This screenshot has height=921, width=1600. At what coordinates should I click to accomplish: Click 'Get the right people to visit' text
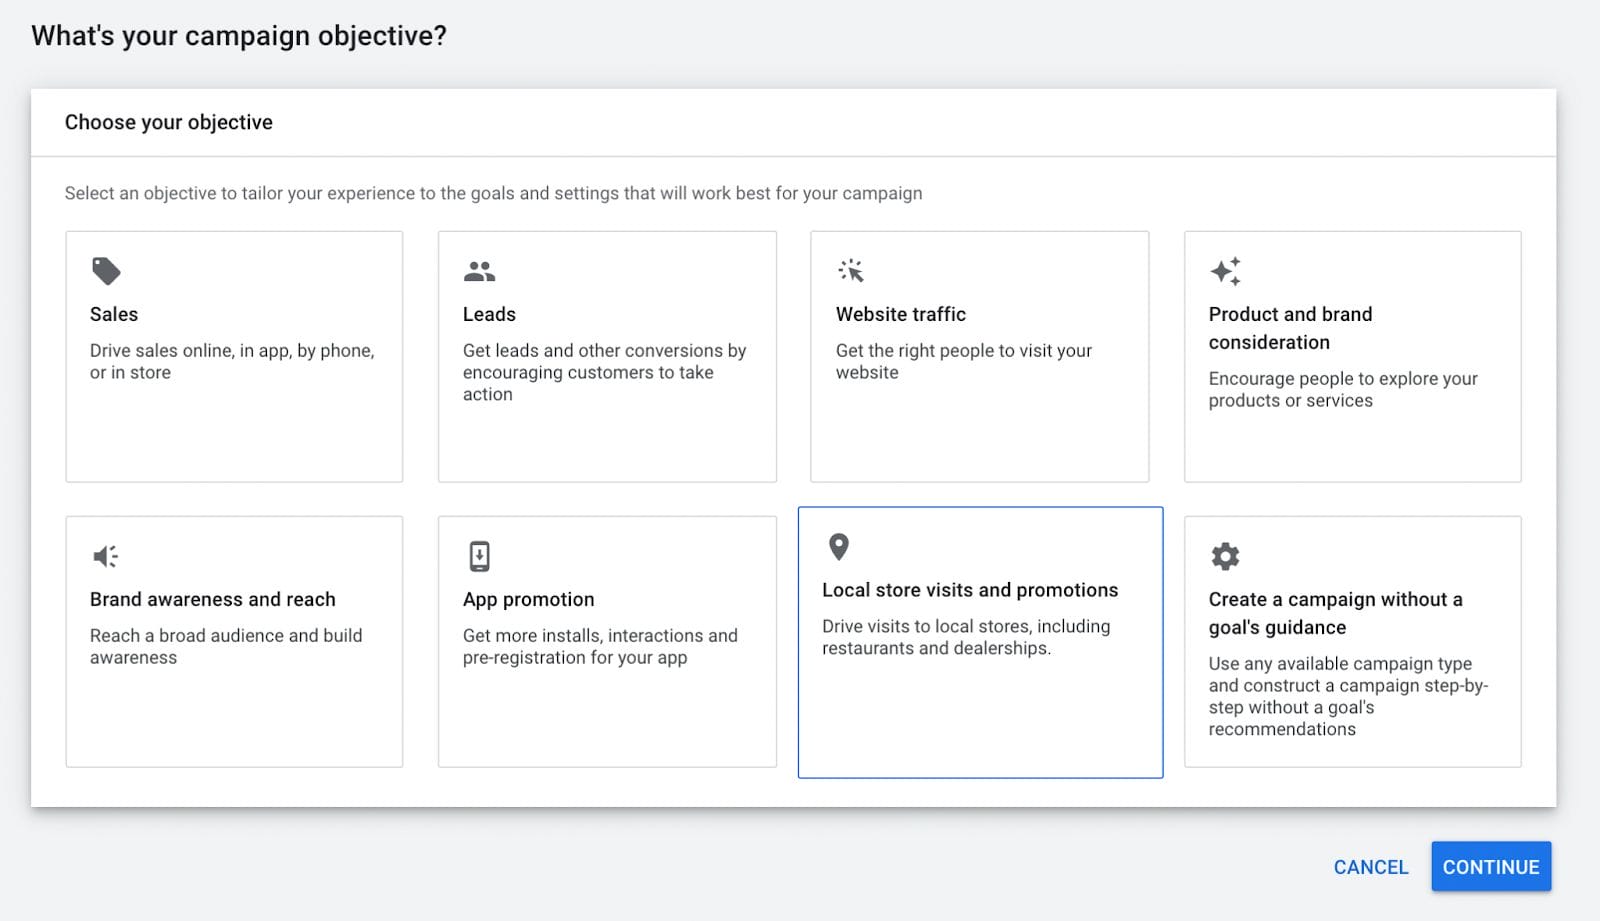point(964,361)
